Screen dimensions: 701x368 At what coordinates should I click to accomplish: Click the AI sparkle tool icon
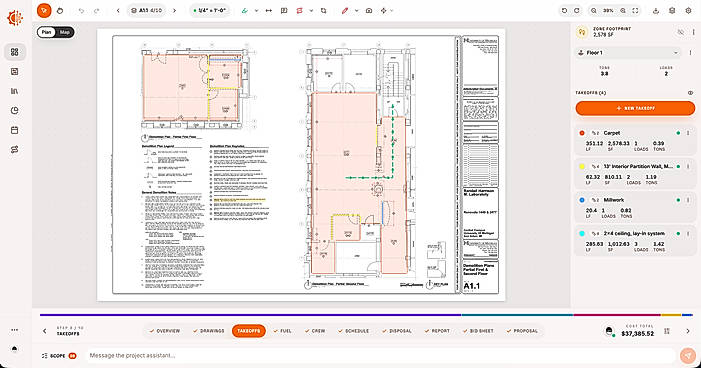tap(384, 10)
